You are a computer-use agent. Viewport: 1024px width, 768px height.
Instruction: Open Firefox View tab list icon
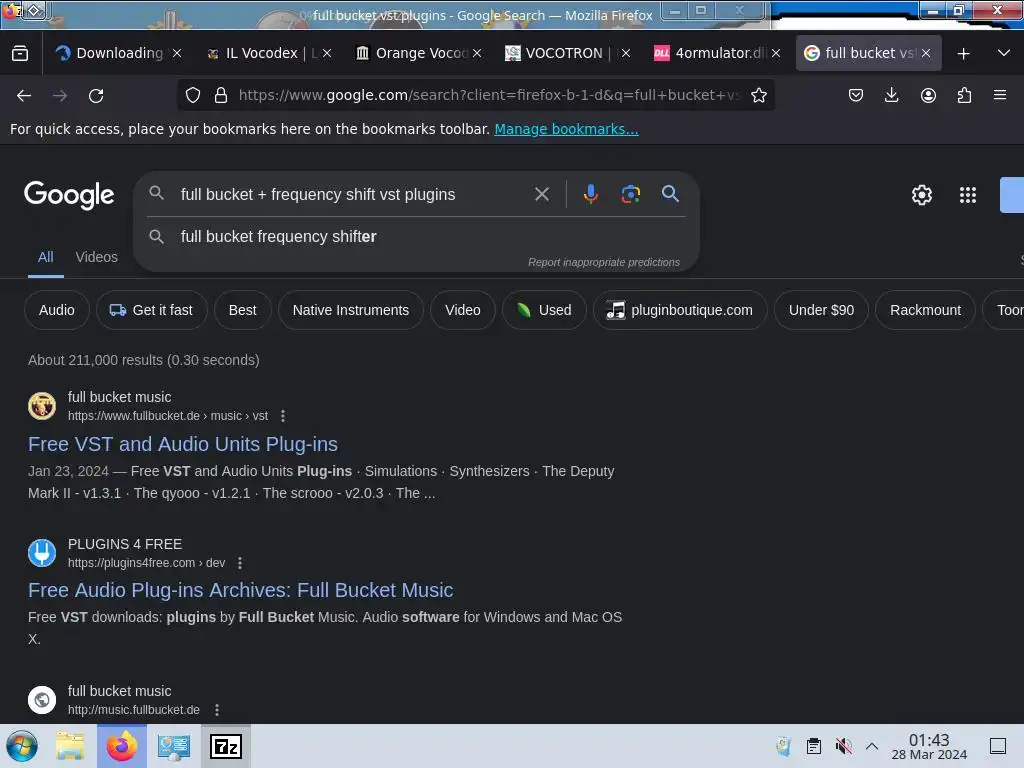tap(20, 54)
